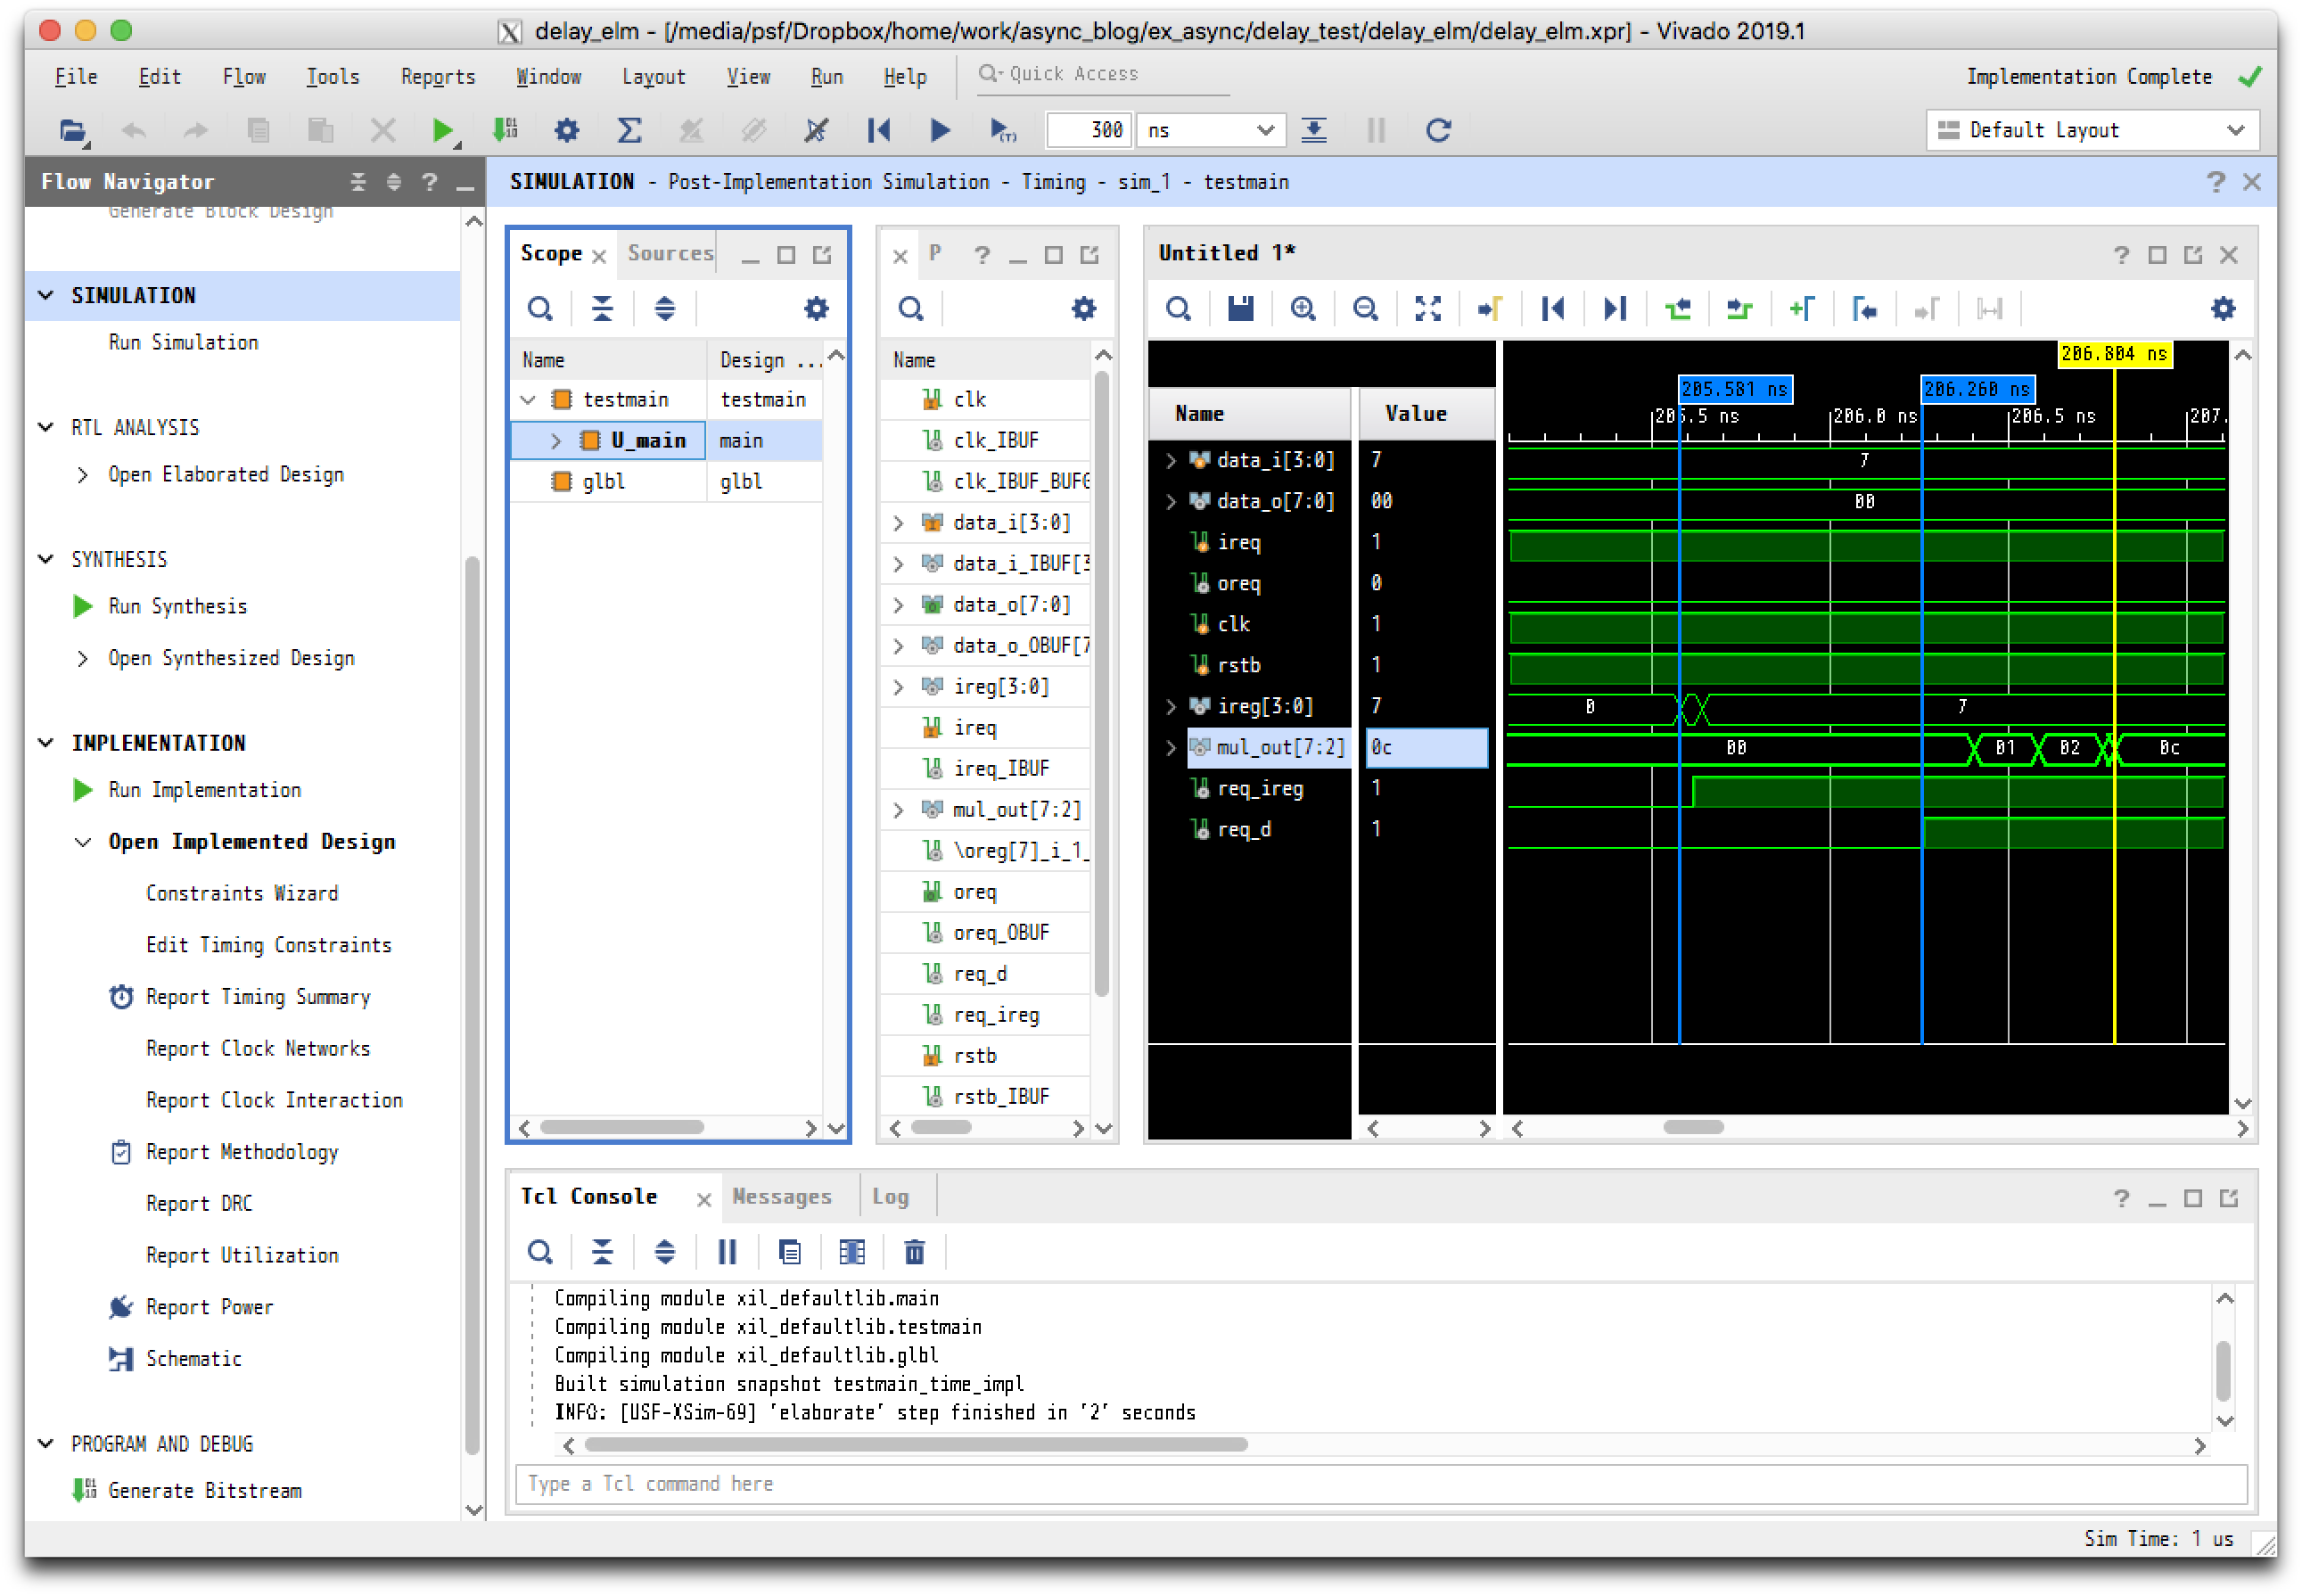The height and width of the screenshot is (1596, 2302).
Task: Toggle Tcl Console pause output button
Action: point(727,1252)
